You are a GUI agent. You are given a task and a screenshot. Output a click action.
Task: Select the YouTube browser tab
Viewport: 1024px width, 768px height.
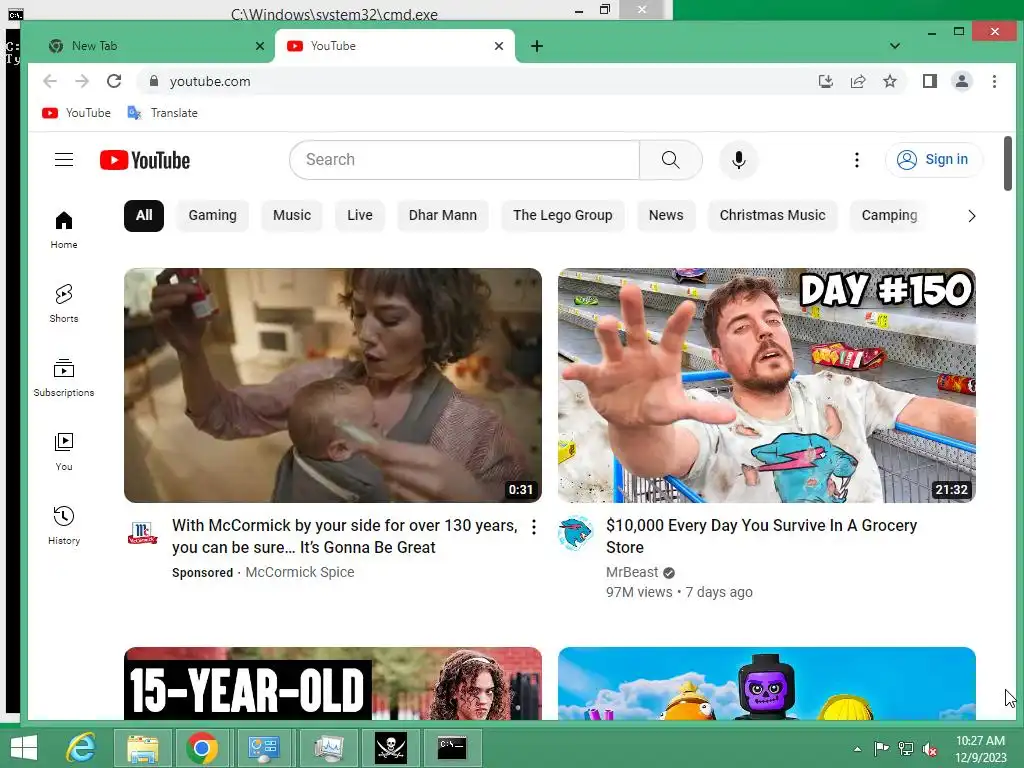point(394,46)
